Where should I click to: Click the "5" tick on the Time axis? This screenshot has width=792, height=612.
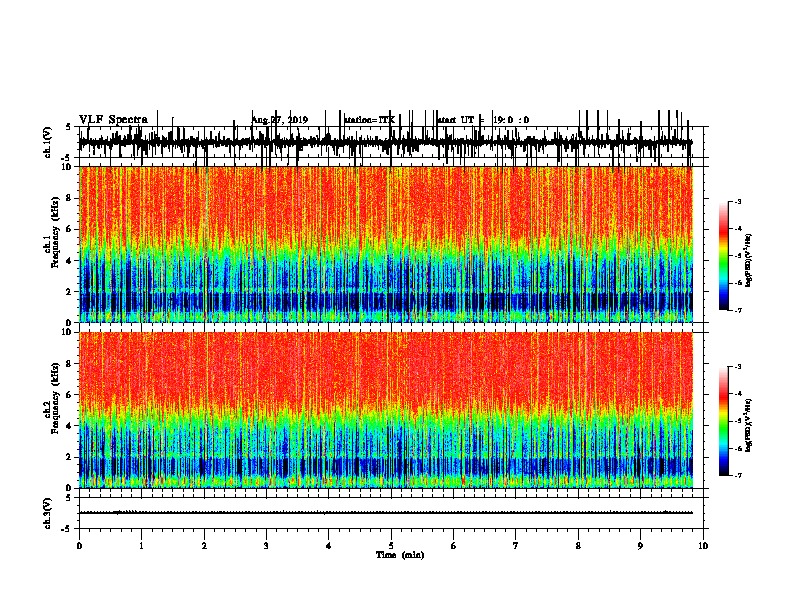(391, 546)
